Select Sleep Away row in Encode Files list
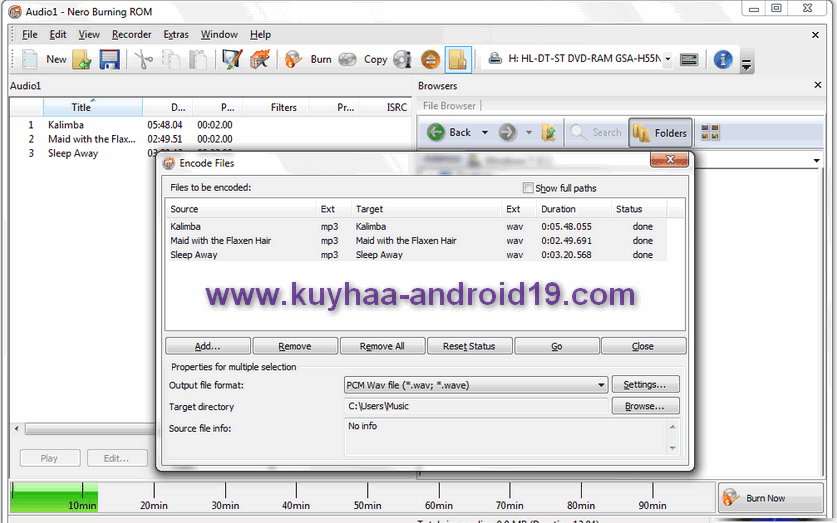837x523 pixels. 416,255
